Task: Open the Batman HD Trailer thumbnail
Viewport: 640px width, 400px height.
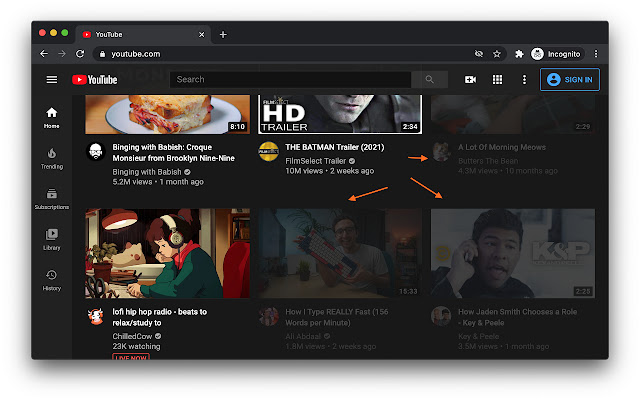Action: click(340, 114)
